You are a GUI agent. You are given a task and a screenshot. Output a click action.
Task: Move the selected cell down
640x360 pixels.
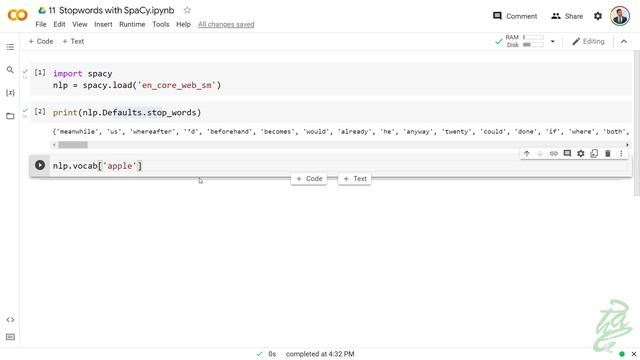pyautogui.click(x=540, y=153)
